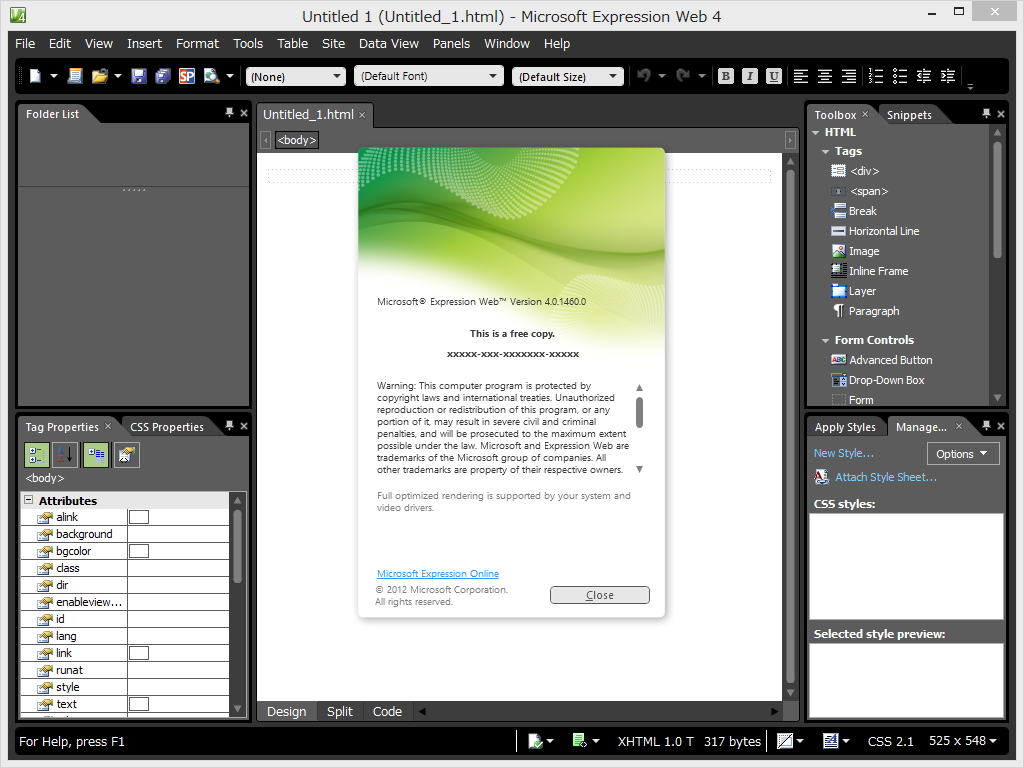The height and width of the screenshot is (768, 1024).
Task: Click the Save All icon
Action: pos(163,76)
